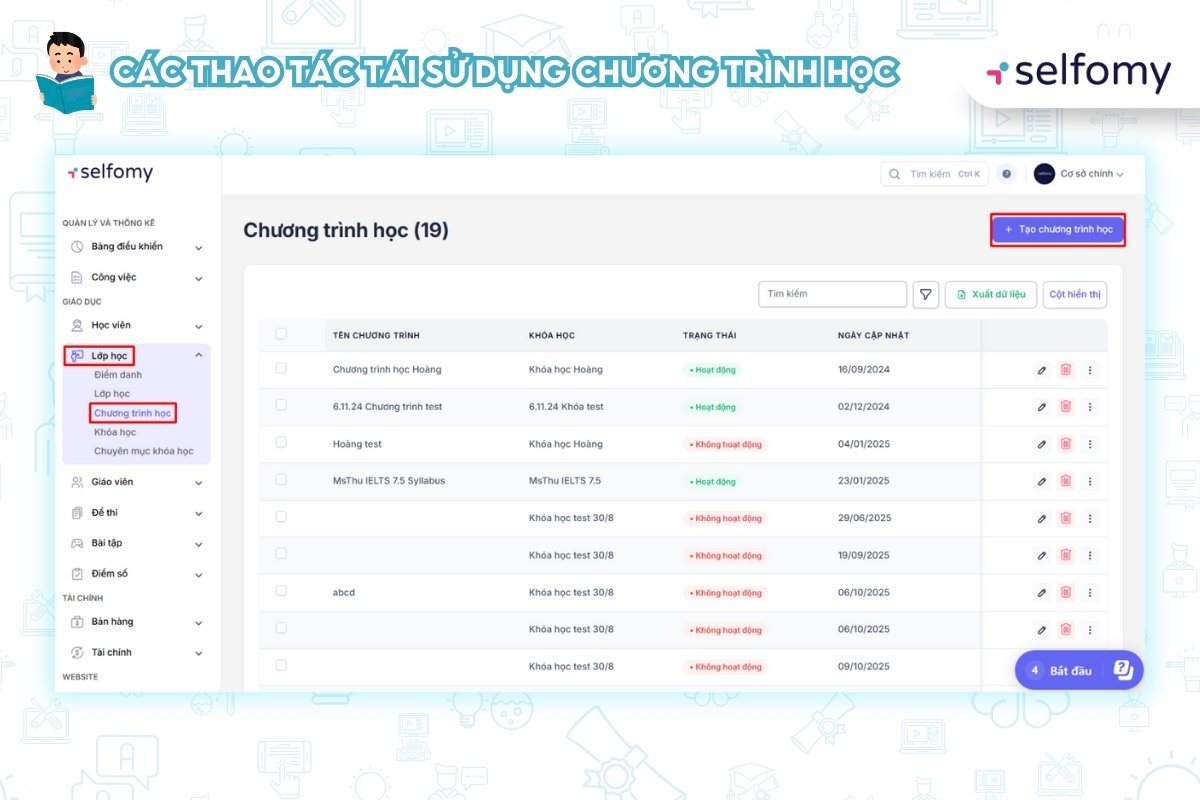Click the table Tìm kiếm search field
The width and height of the screenshot is (1200, 800).
point(832,294)
